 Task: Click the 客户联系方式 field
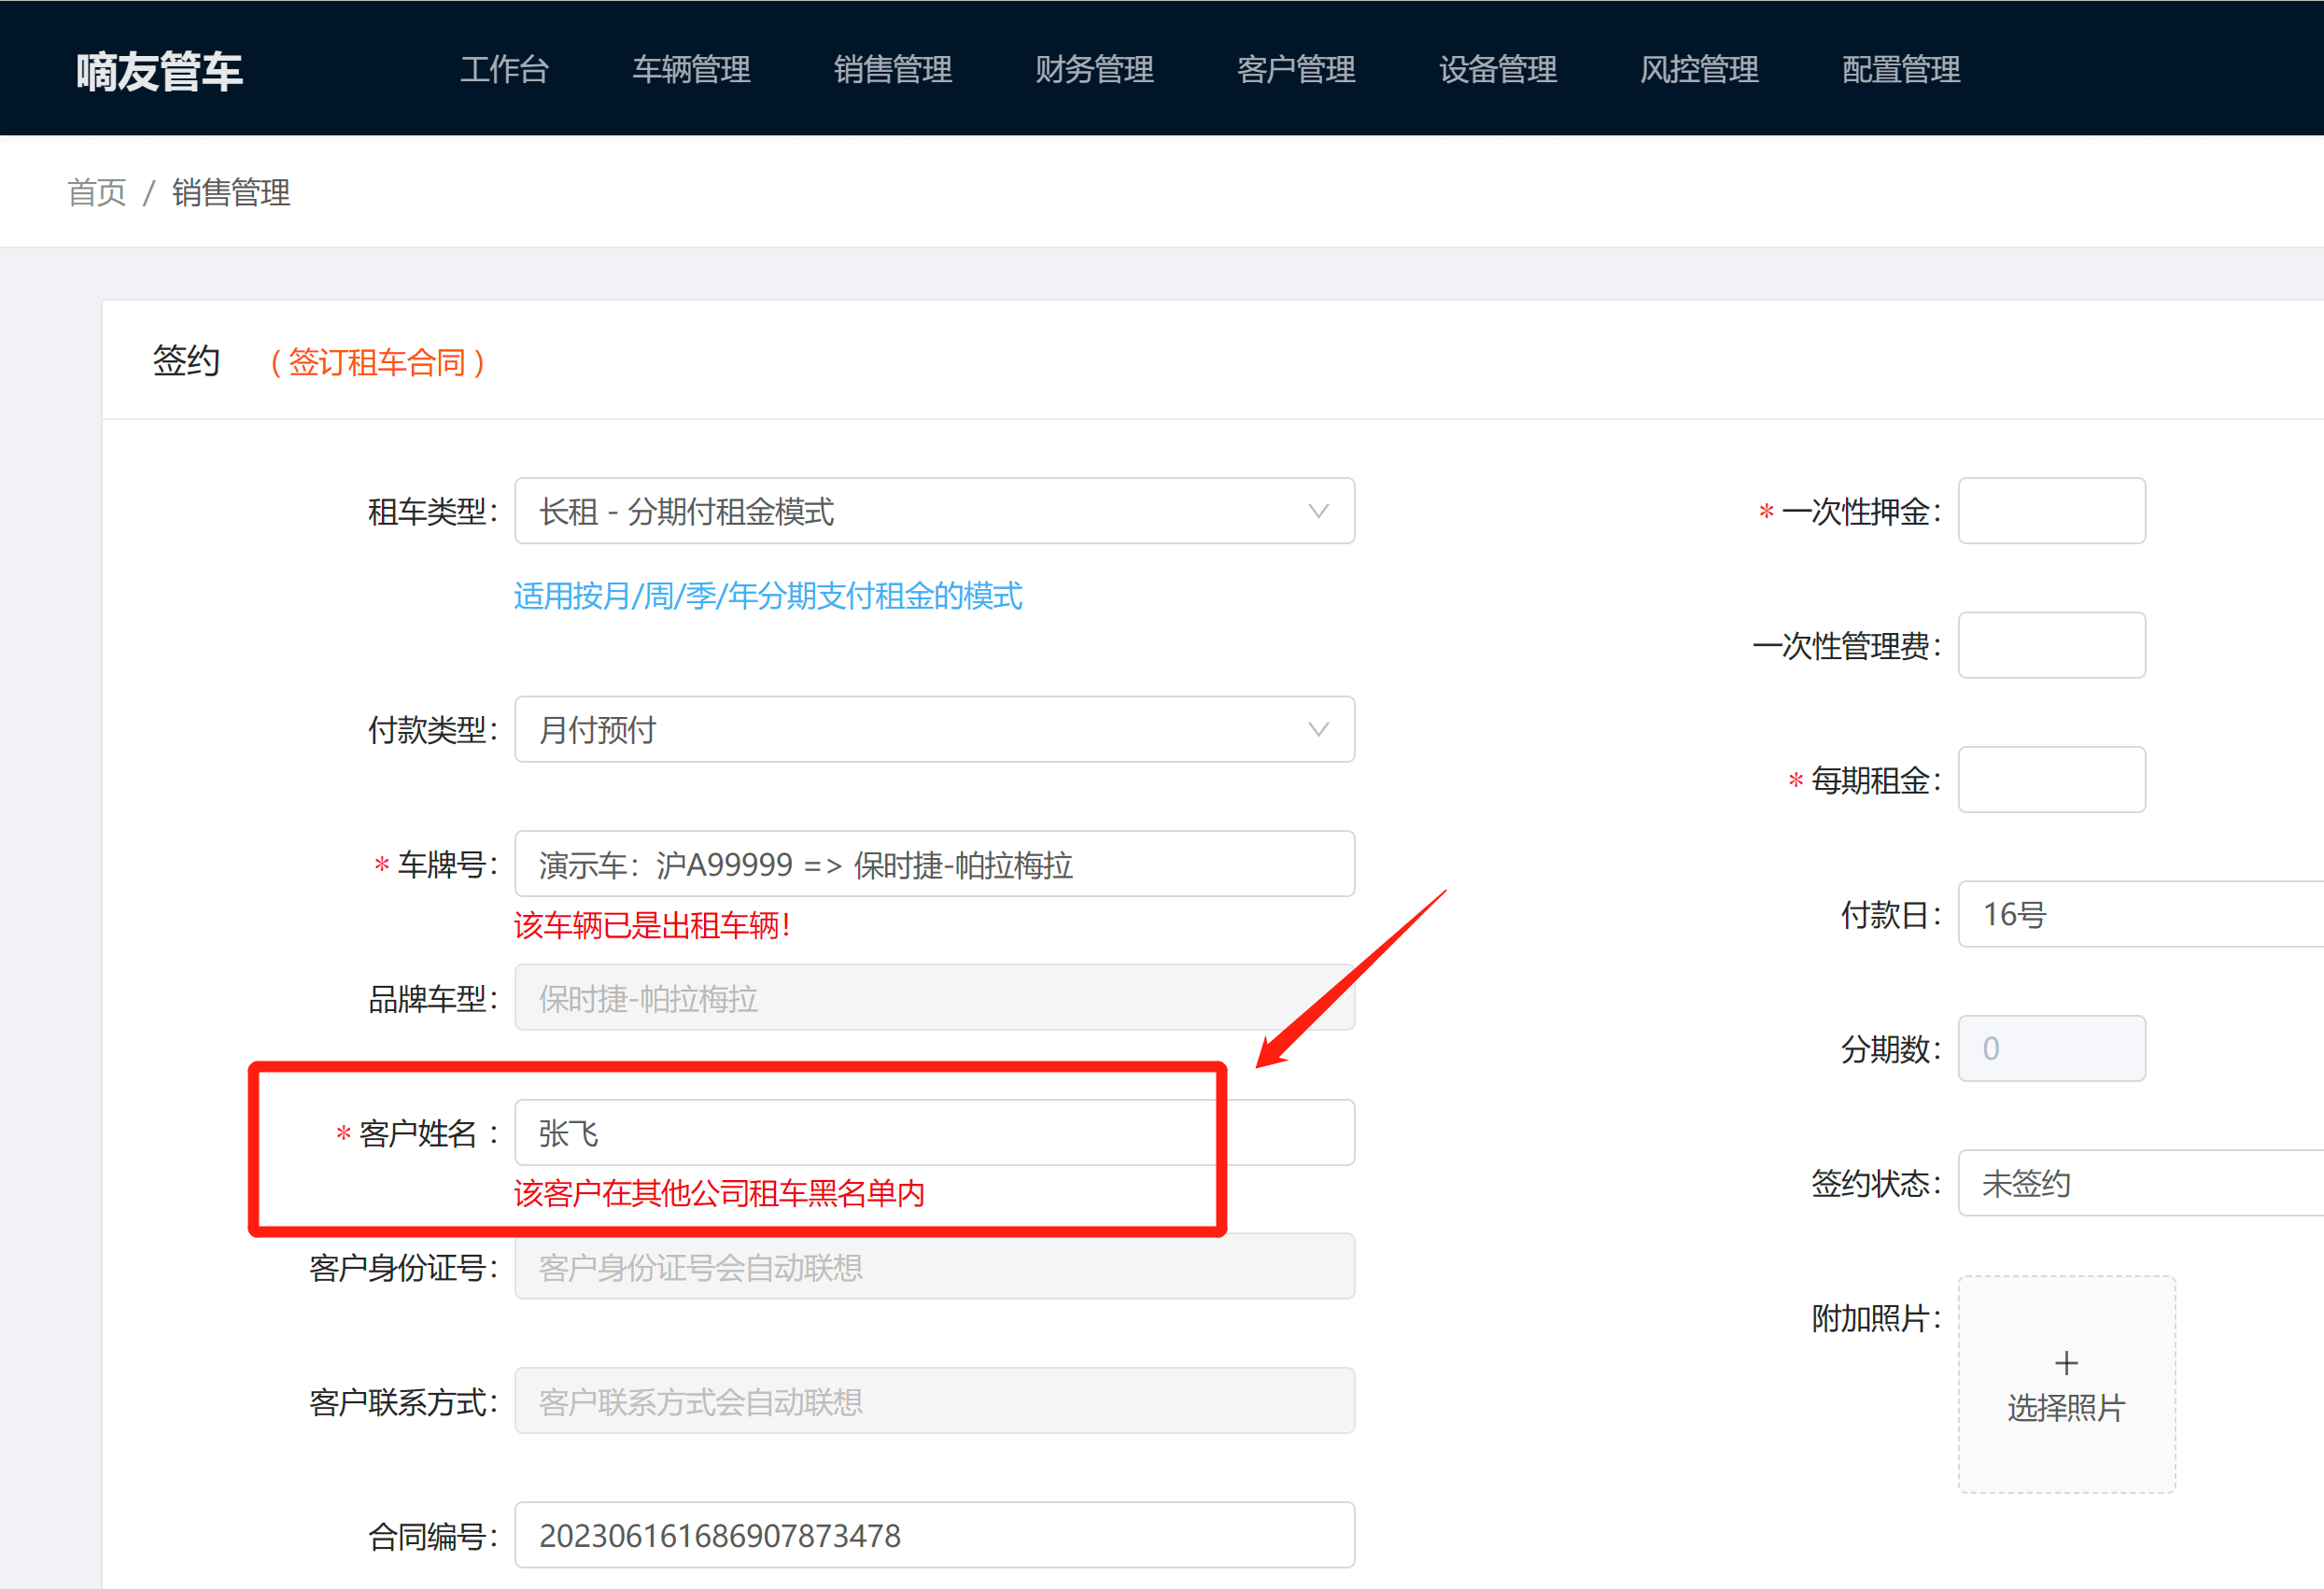click(x=934, y=1401)
